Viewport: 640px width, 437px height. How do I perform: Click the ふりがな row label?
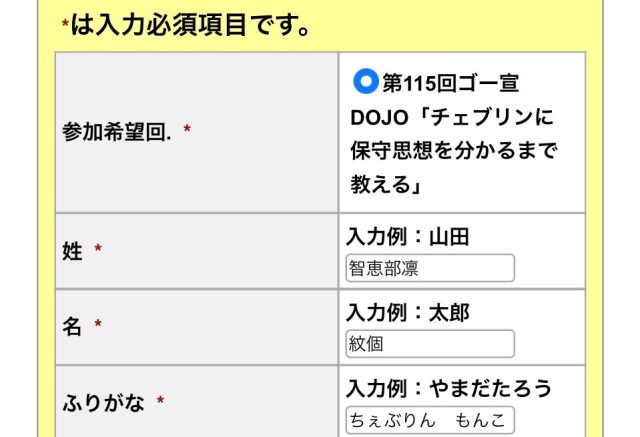click(103, 403)
